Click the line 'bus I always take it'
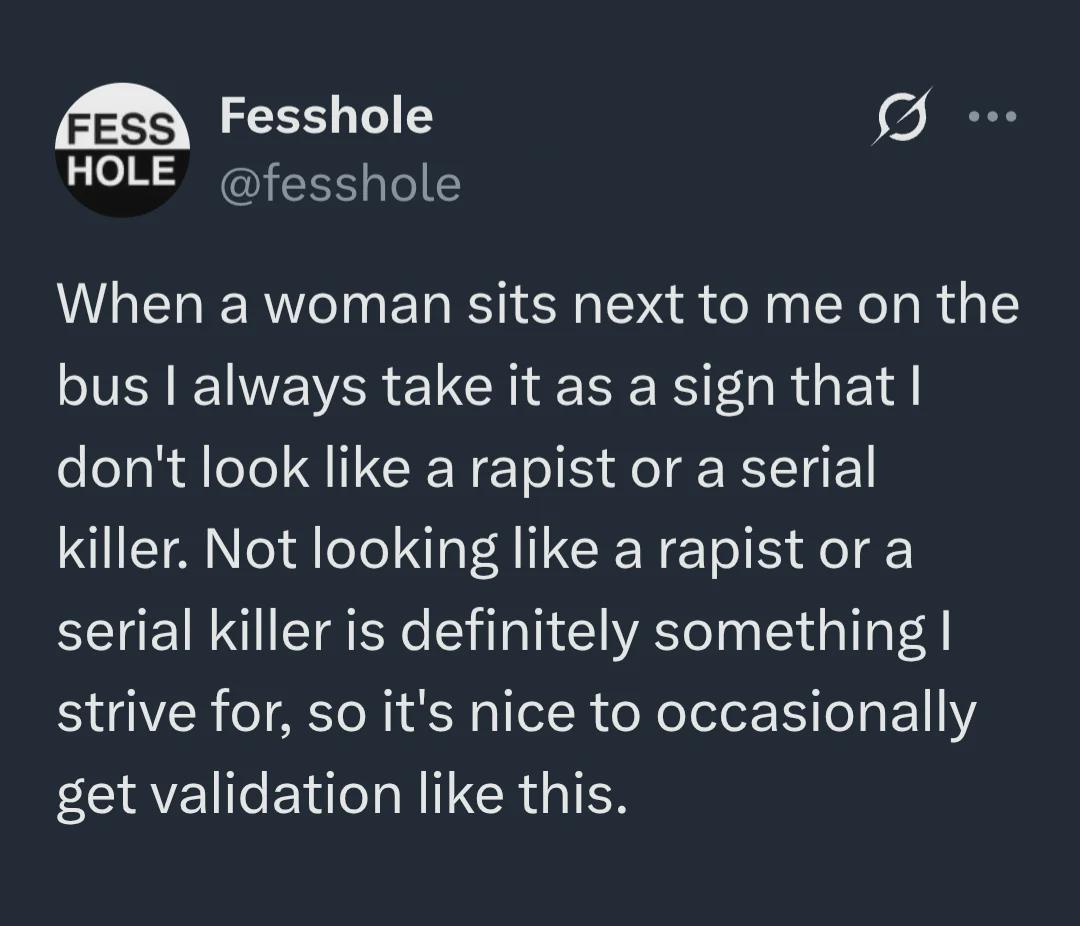The height and width of the screenshot is (926, 1080). [x=489, y=387]
